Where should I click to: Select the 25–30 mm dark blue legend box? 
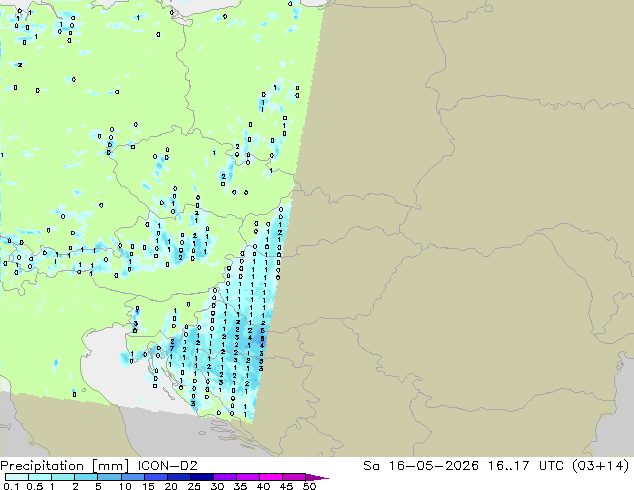[x=202, y=477]
